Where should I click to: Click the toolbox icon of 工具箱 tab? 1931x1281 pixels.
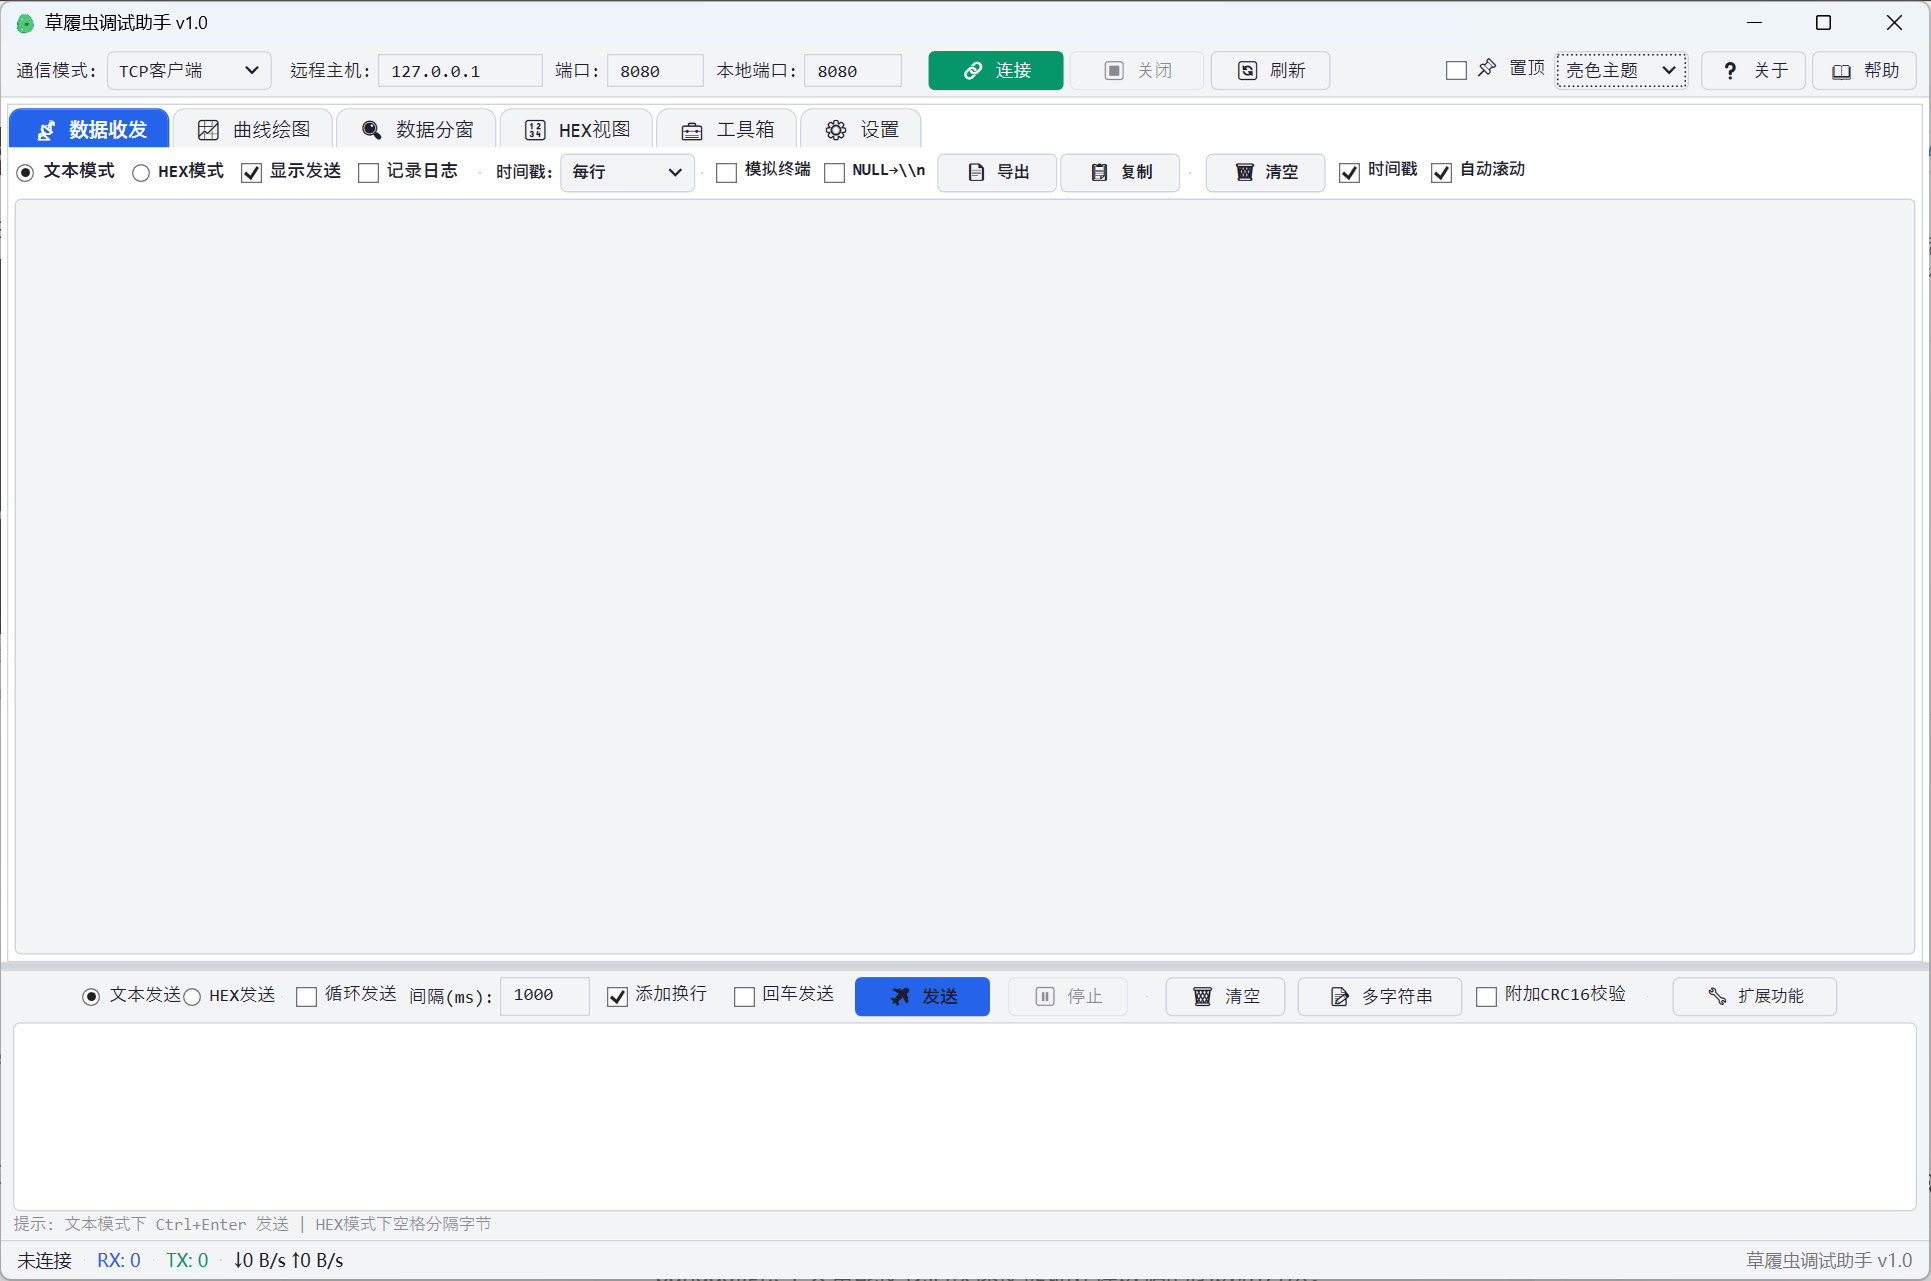(x=691, y=131)
